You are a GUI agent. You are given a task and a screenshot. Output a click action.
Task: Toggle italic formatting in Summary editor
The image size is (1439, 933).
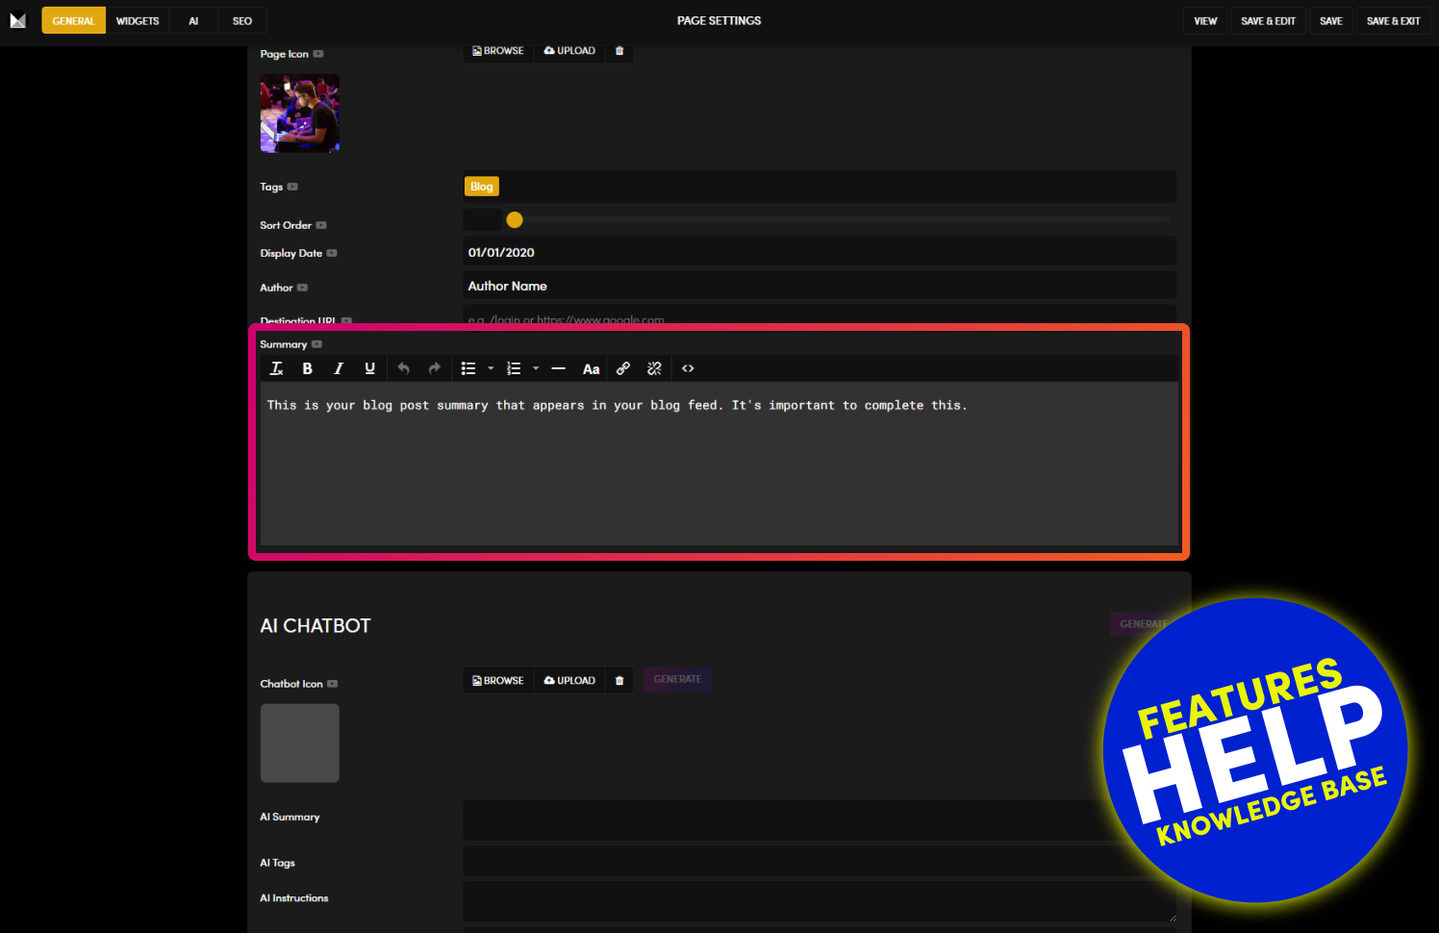tap(338, 369)
